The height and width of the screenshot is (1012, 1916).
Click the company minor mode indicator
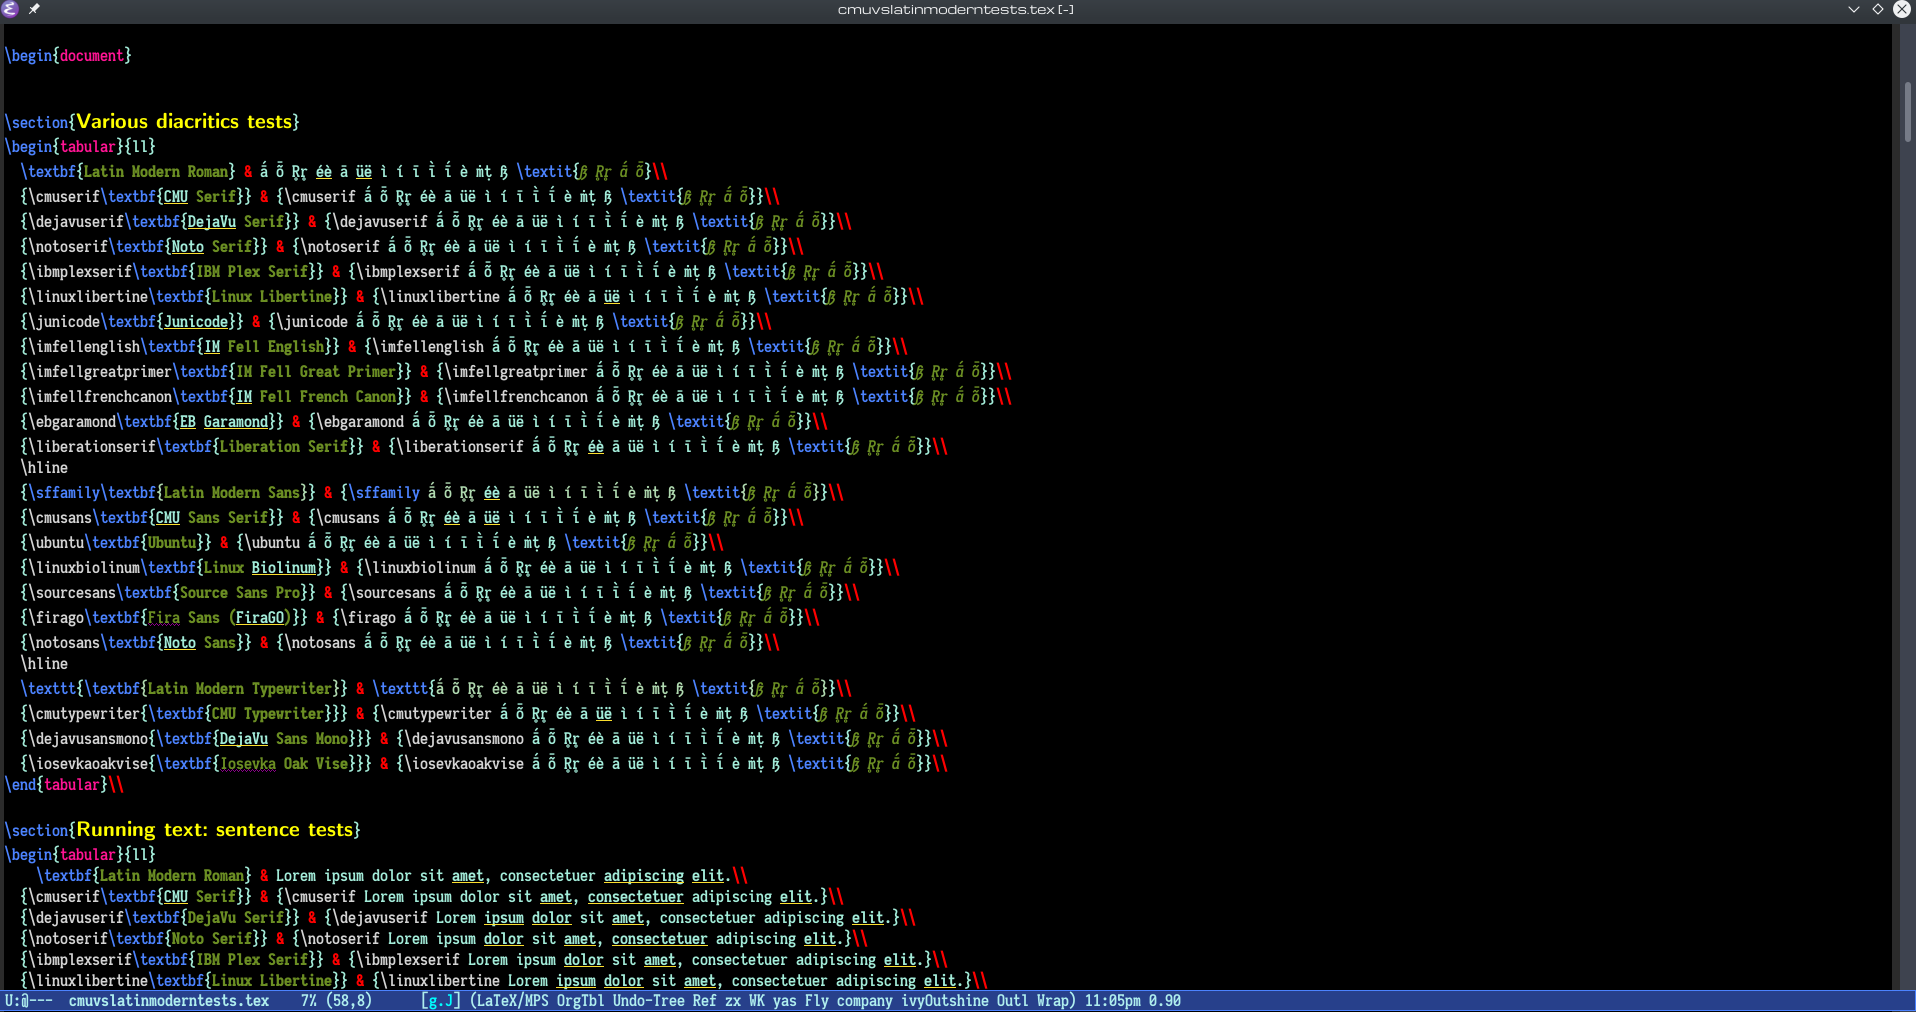865,1001
